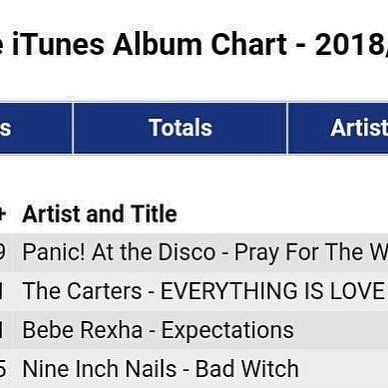This screenshot has height=388, width=388.
Task: Click the '+' column header beside Artist and Title
Action: pos(3,214)
